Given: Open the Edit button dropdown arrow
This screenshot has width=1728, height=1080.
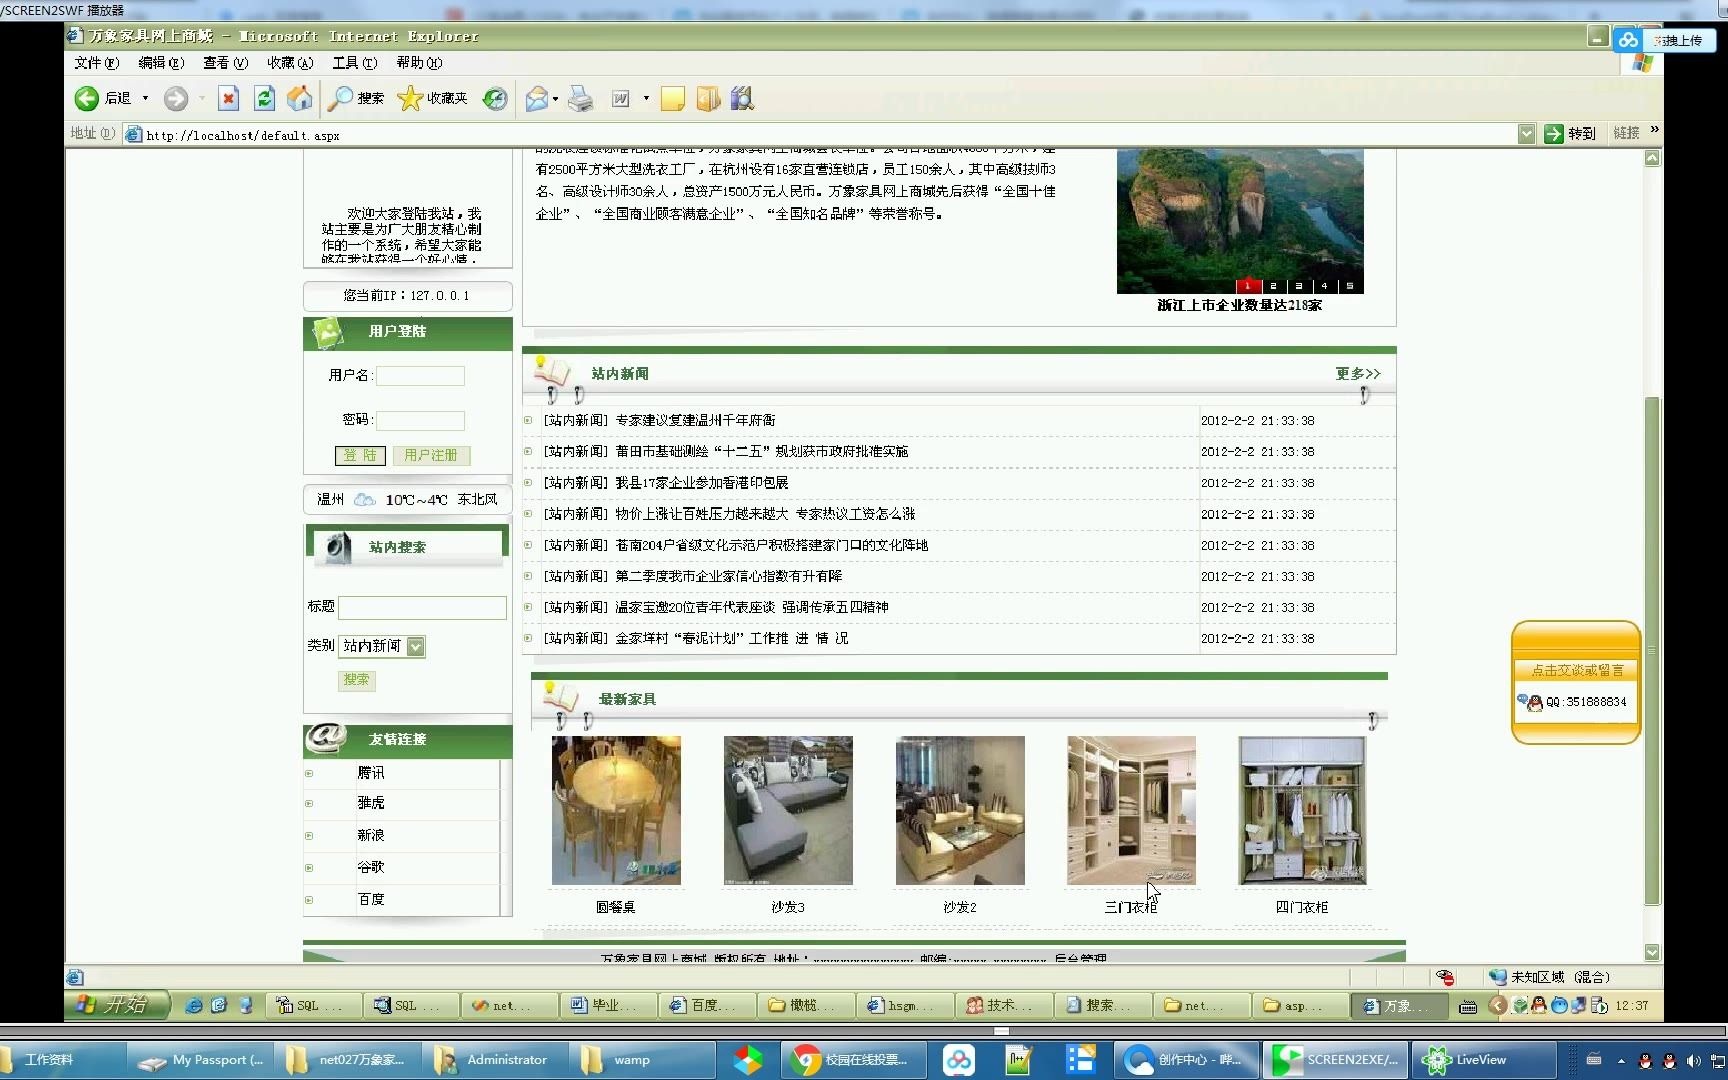Looking at the screenshot, I should coord(646,98).
